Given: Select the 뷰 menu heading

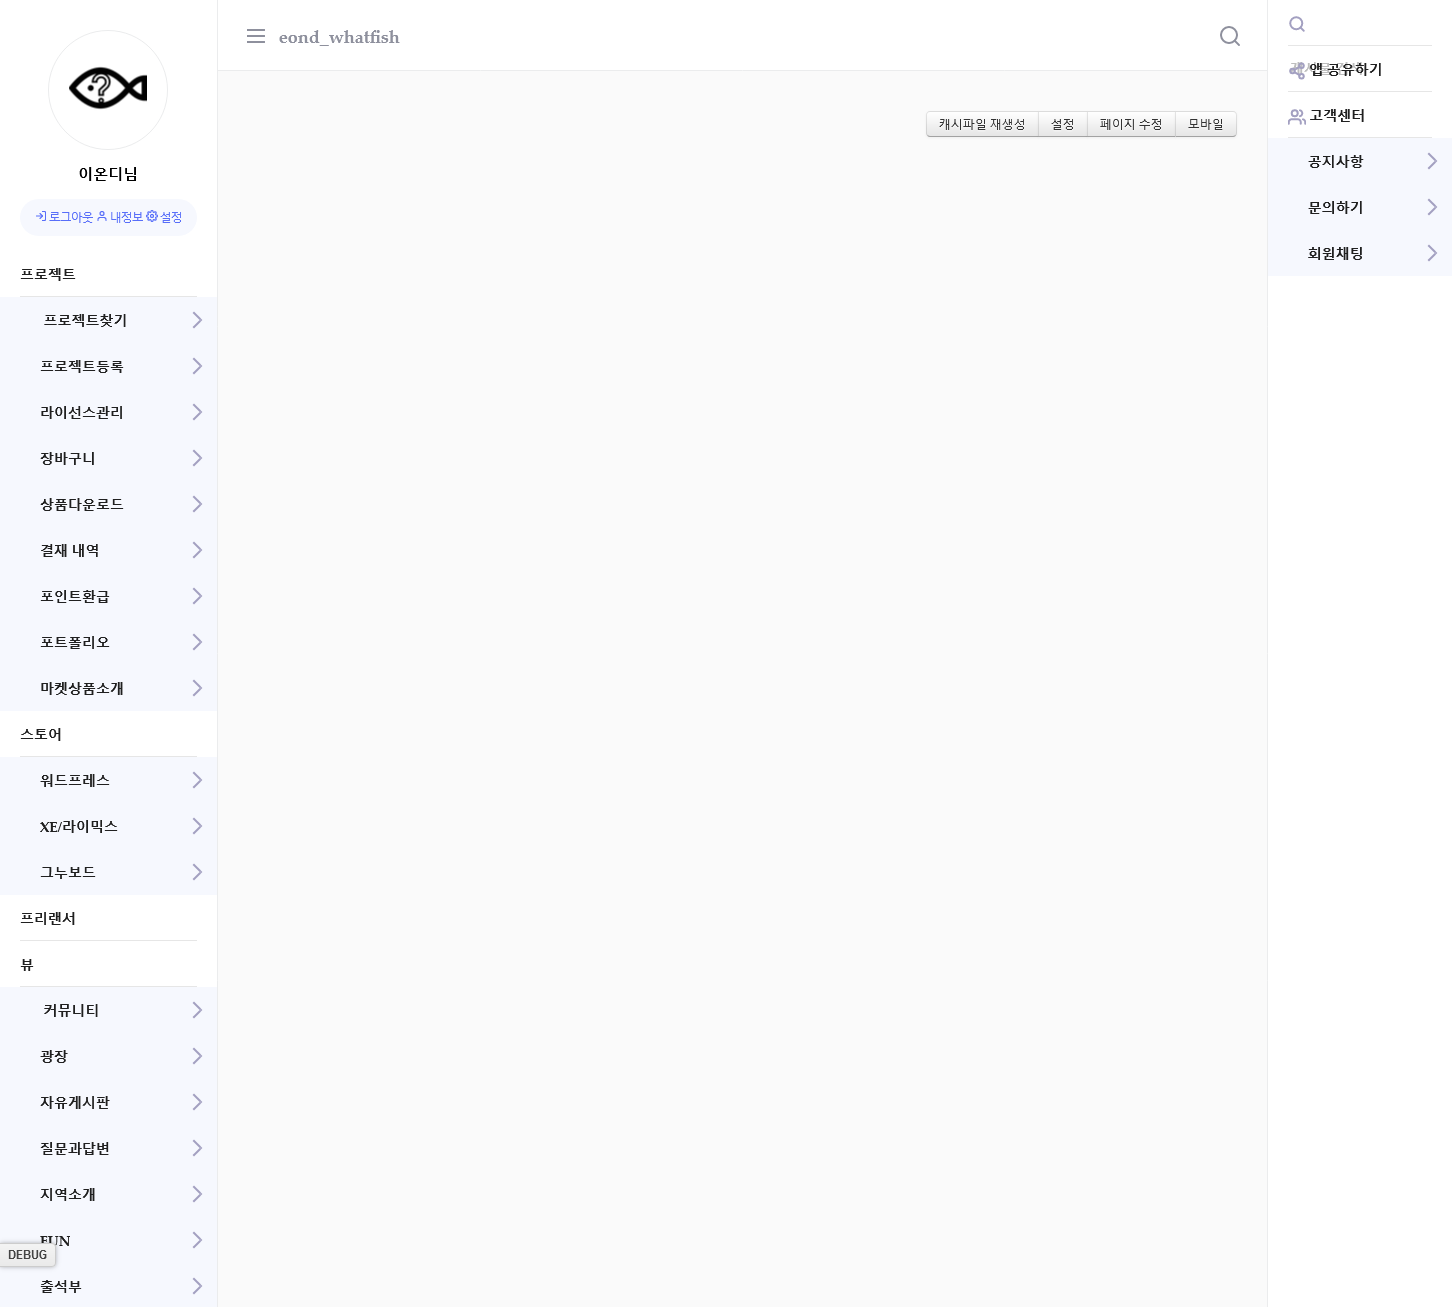Looking at the screenshot, I should (27, 965).
